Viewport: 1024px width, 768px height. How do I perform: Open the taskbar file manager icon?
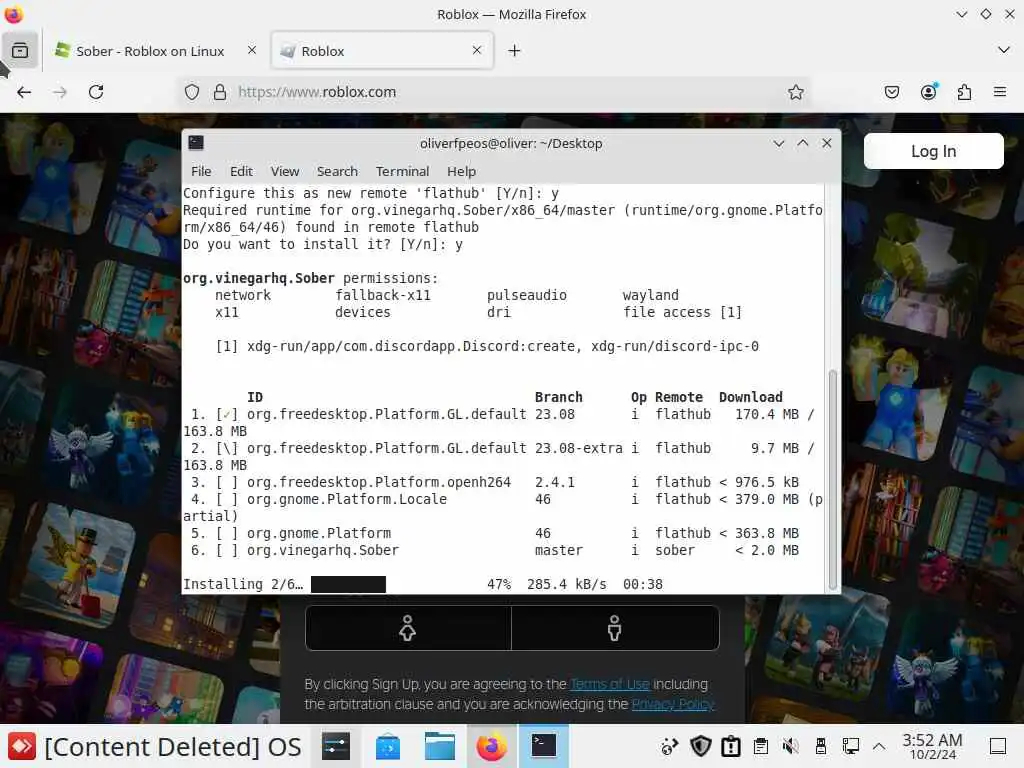coord(440,746)
